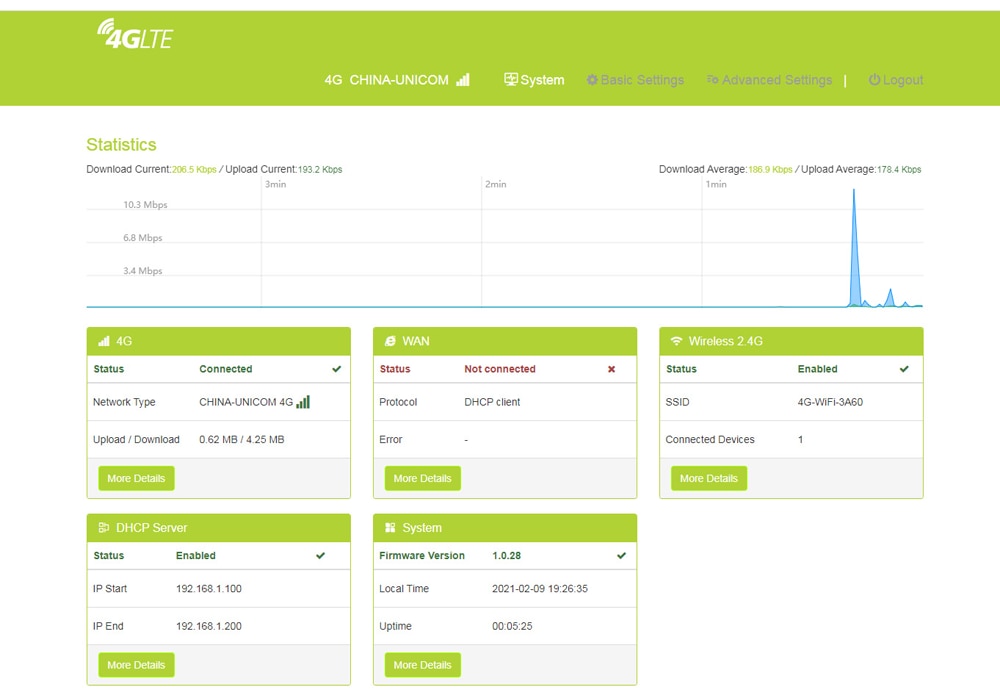Click the traffic spike on the statistics graph
Viewport: 1000px width, 698px height.
[855, 249]
